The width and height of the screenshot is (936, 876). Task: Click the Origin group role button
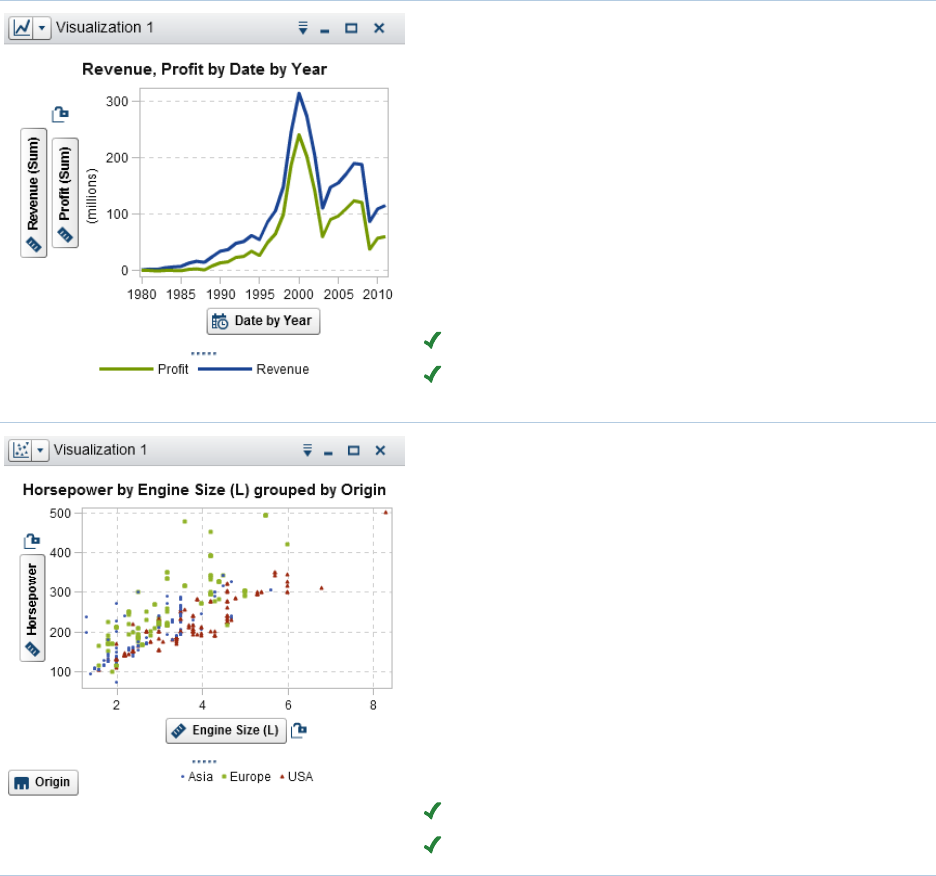coord(44,782)
